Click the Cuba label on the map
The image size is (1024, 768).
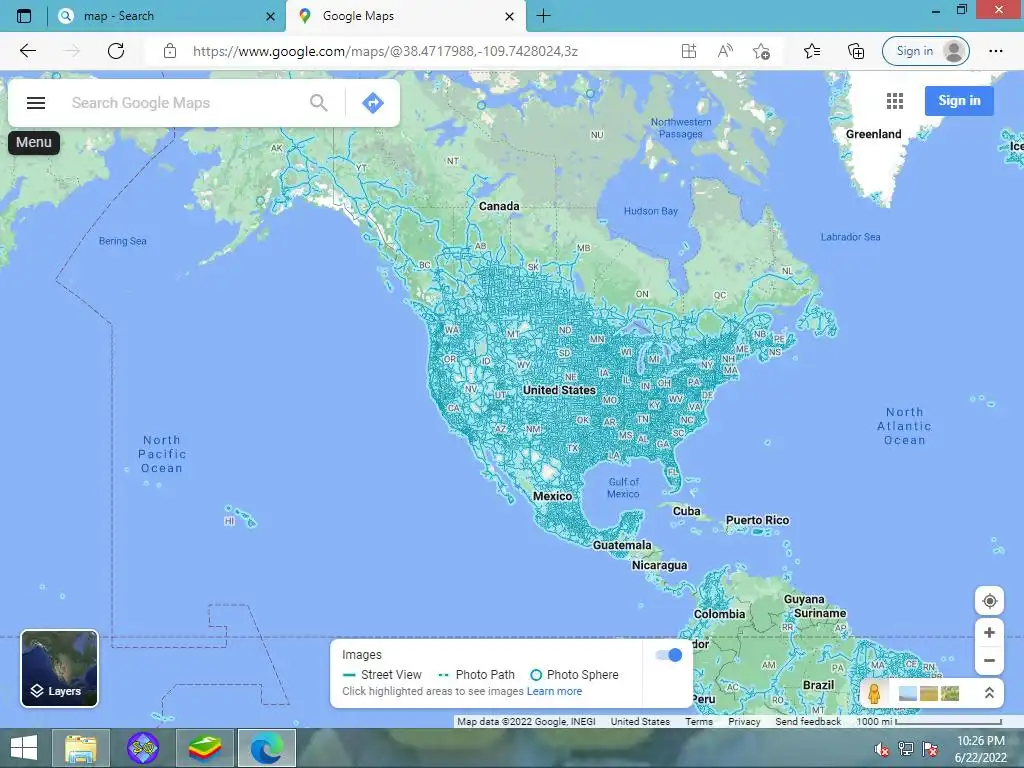point(686,511)
